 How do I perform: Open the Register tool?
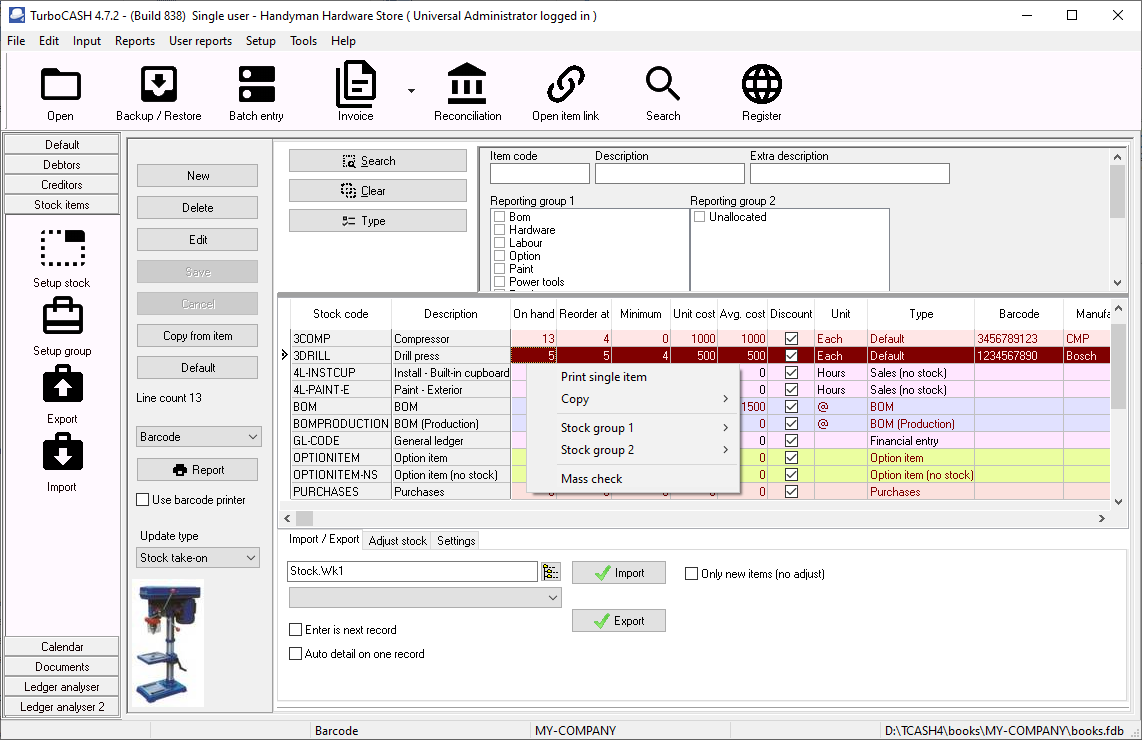click(x=761, y=90)
